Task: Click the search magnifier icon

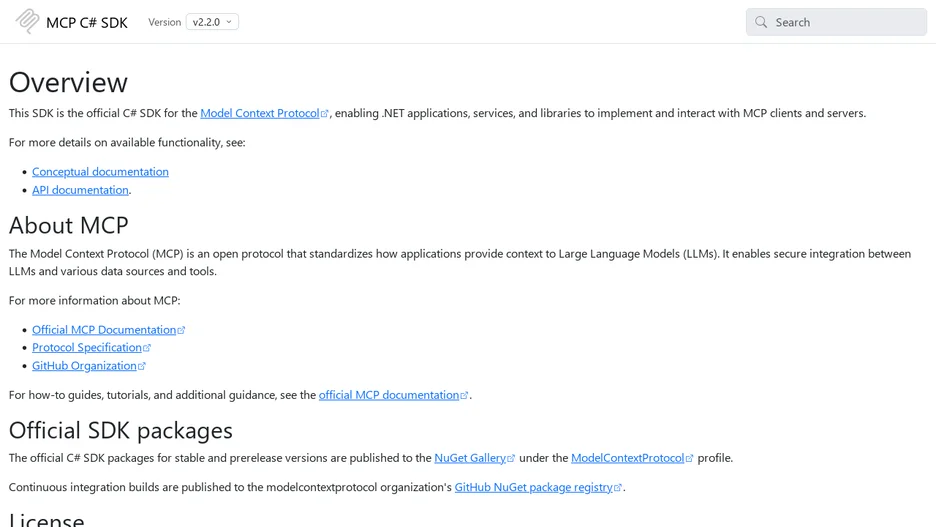Action: click(760, 22)
